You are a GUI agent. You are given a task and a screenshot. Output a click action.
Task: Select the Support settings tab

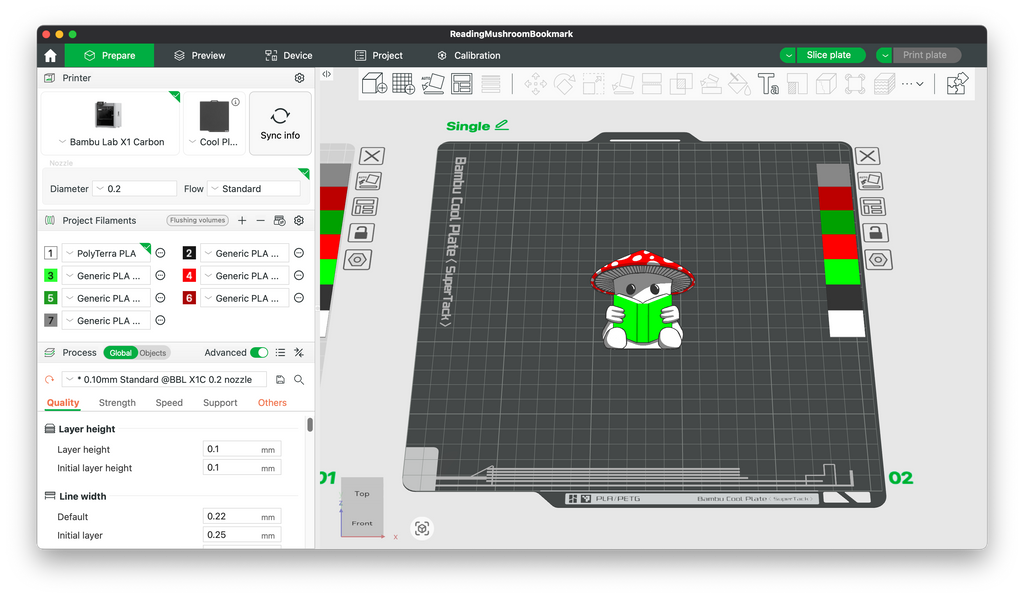220,403
